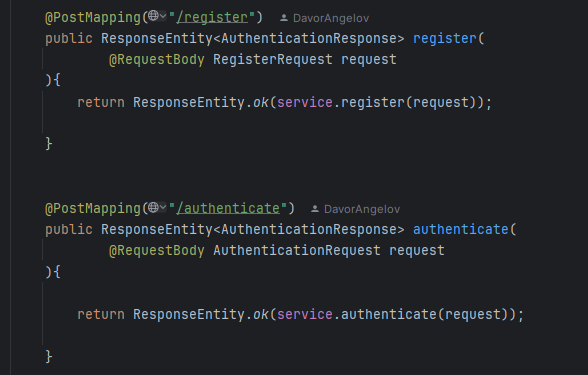This screenshot has height=375, width=588.
Task: Click the AuthenticationRequest parameter type
Action: point(297,250)
